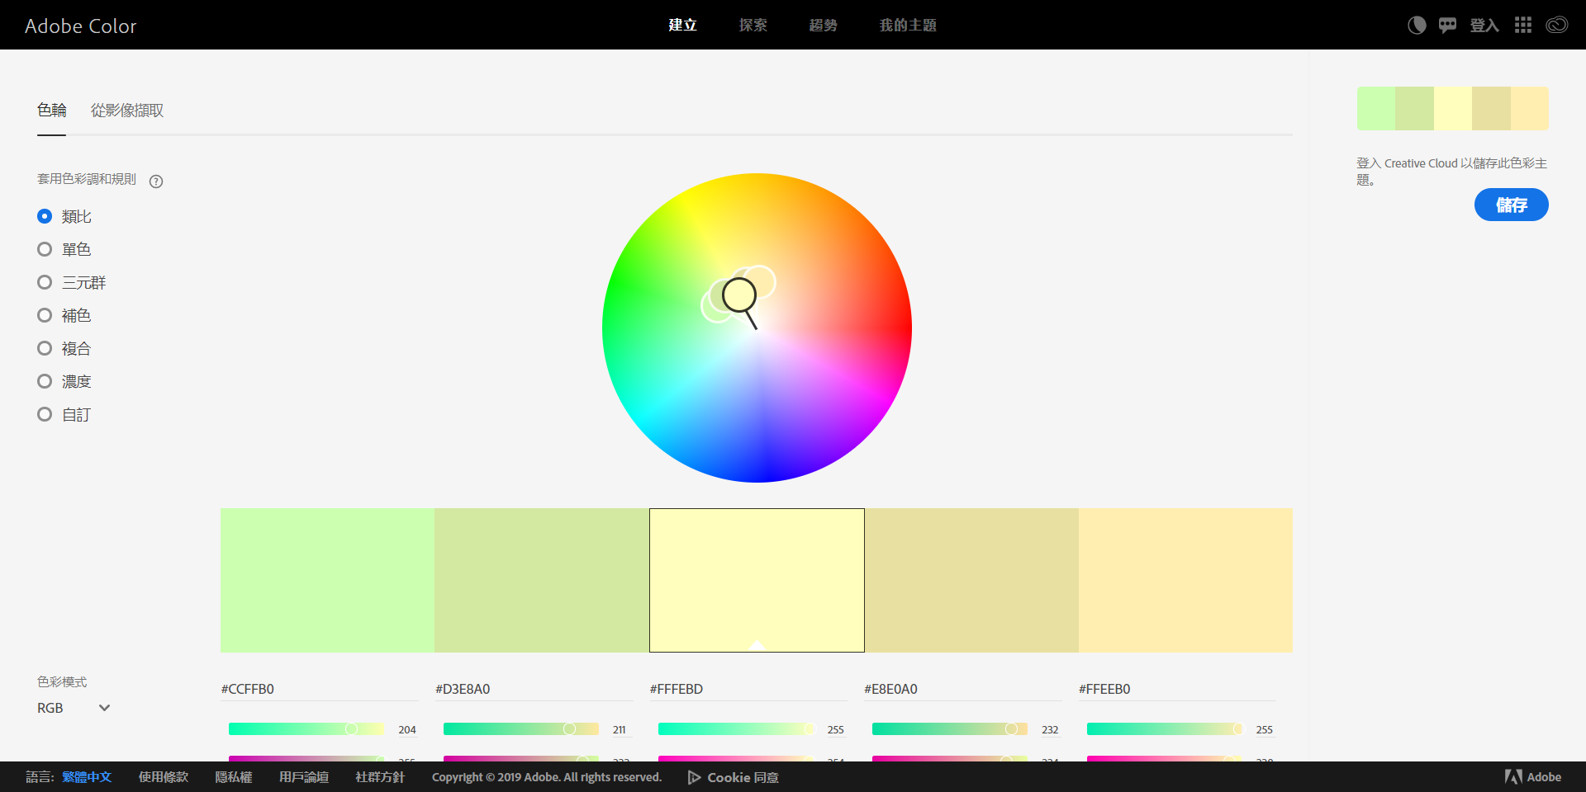
Task: Click the #D3E8A0 hex input field
Action: coord(534,689)
